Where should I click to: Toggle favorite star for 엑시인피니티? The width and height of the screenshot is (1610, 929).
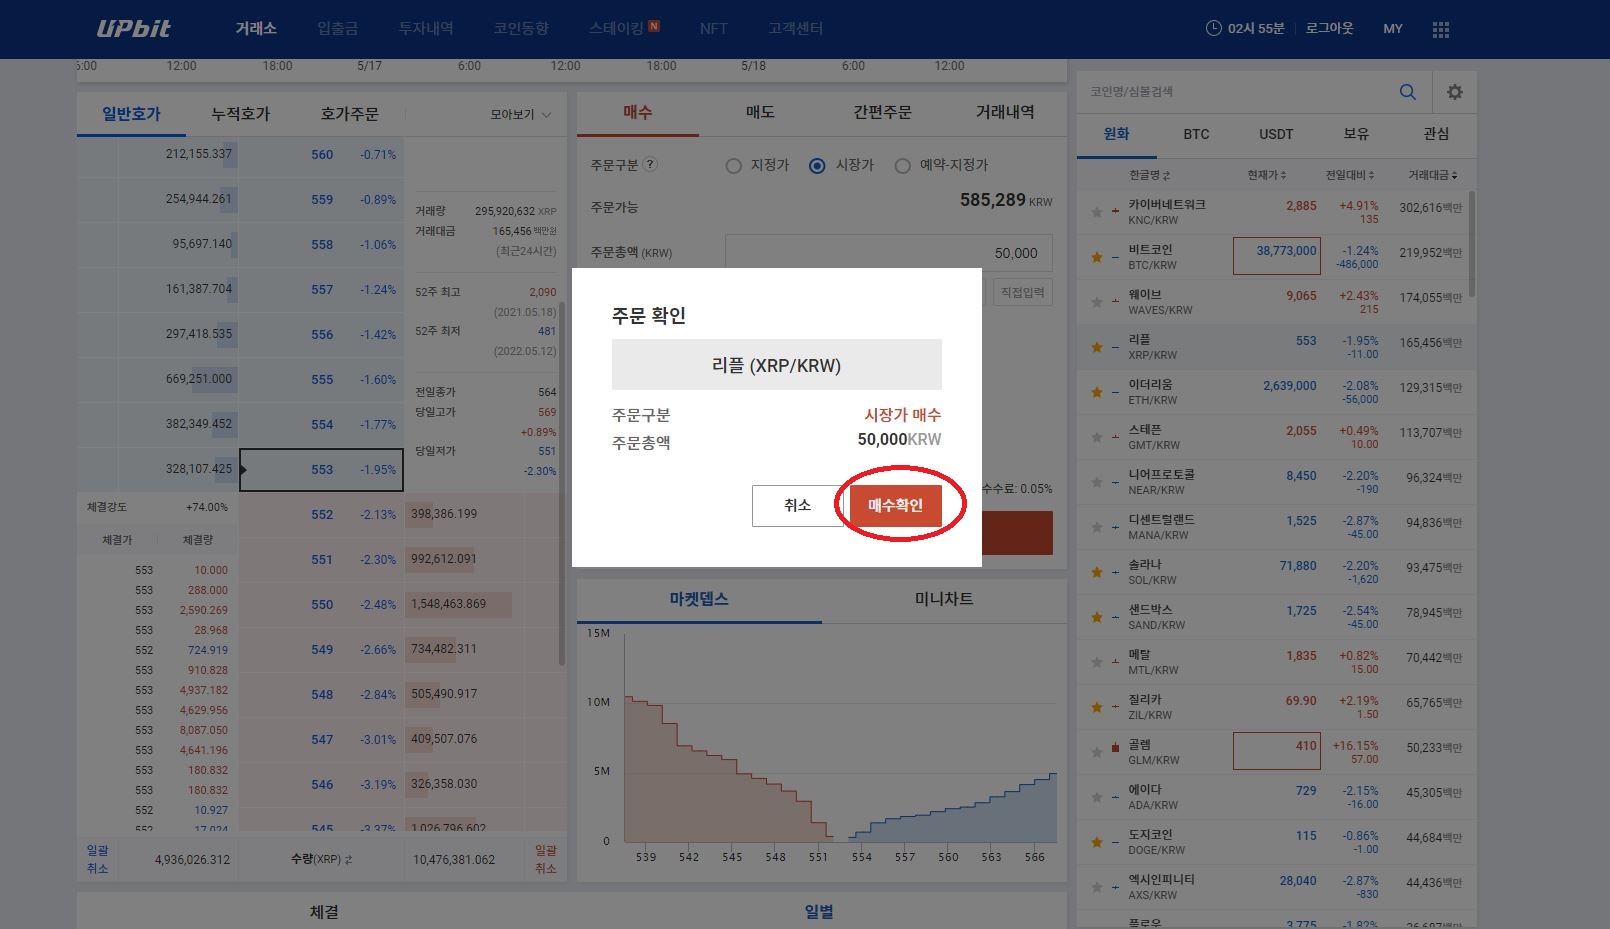coord(1097,887)
